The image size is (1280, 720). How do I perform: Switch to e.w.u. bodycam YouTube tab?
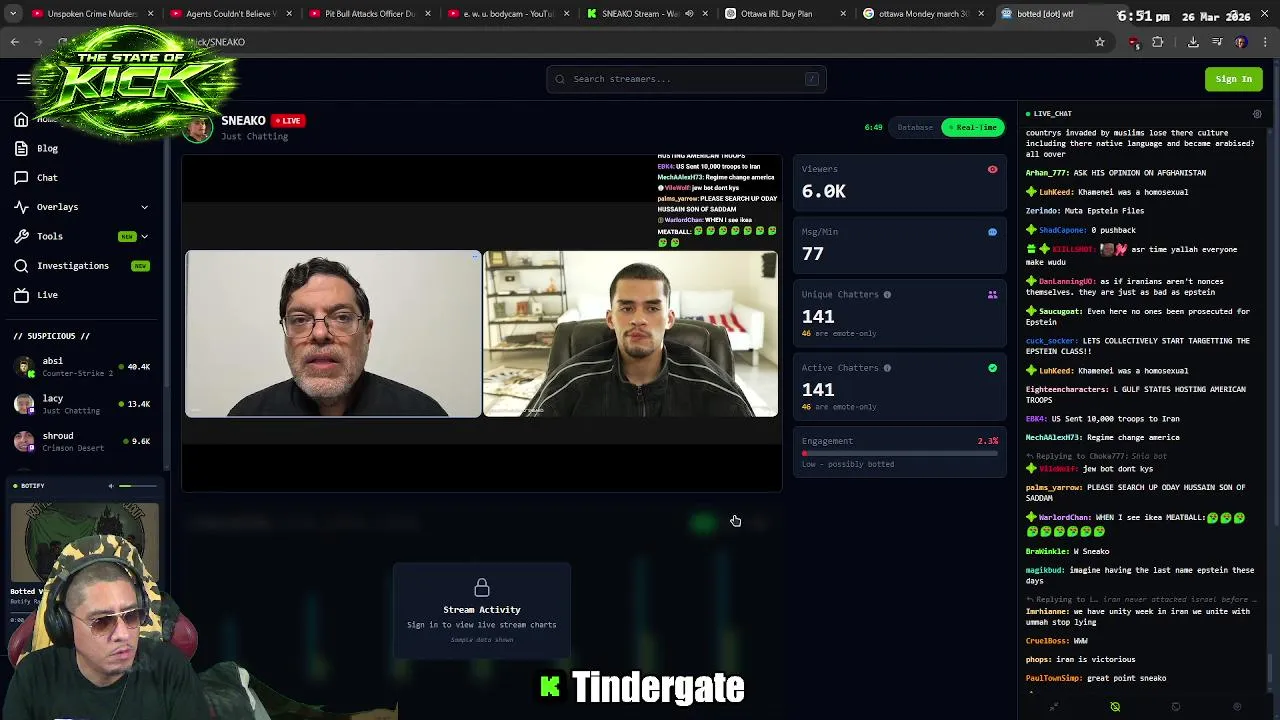click(508, 14)
